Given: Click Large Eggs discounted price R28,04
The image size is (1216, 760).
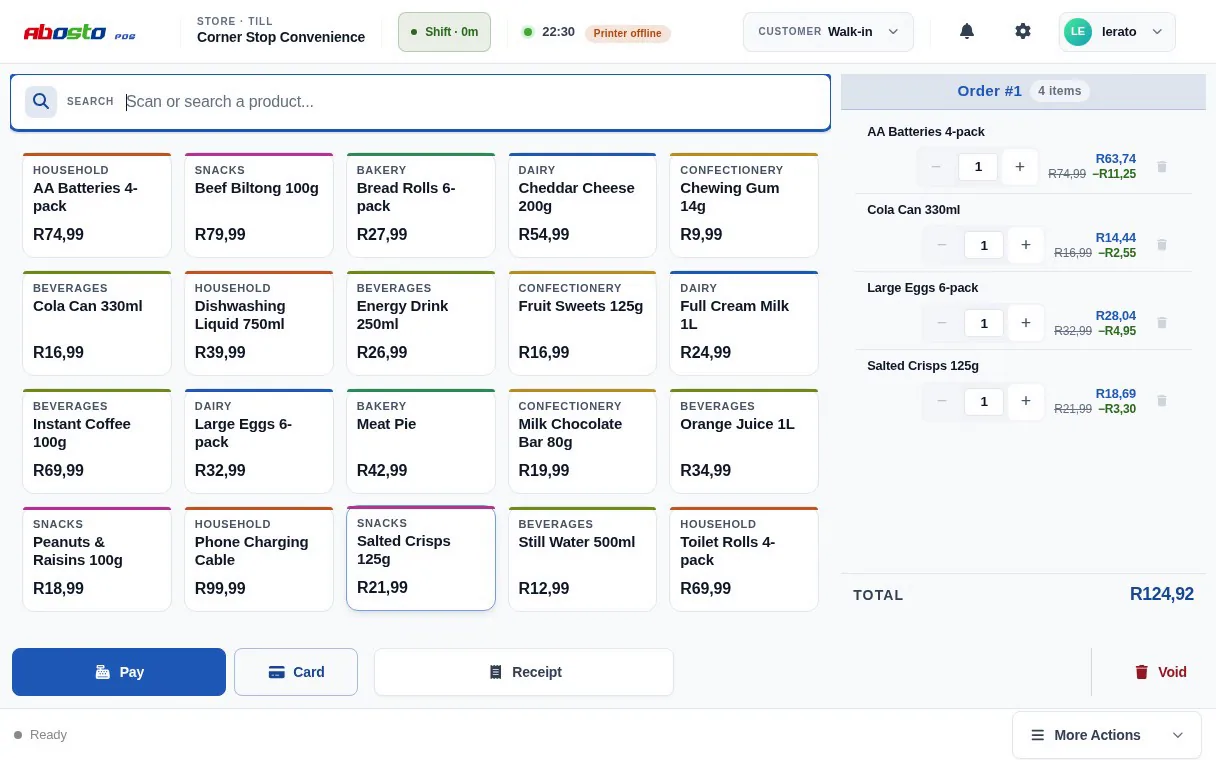Looking at the screenshot, I should pos(1115,316).
